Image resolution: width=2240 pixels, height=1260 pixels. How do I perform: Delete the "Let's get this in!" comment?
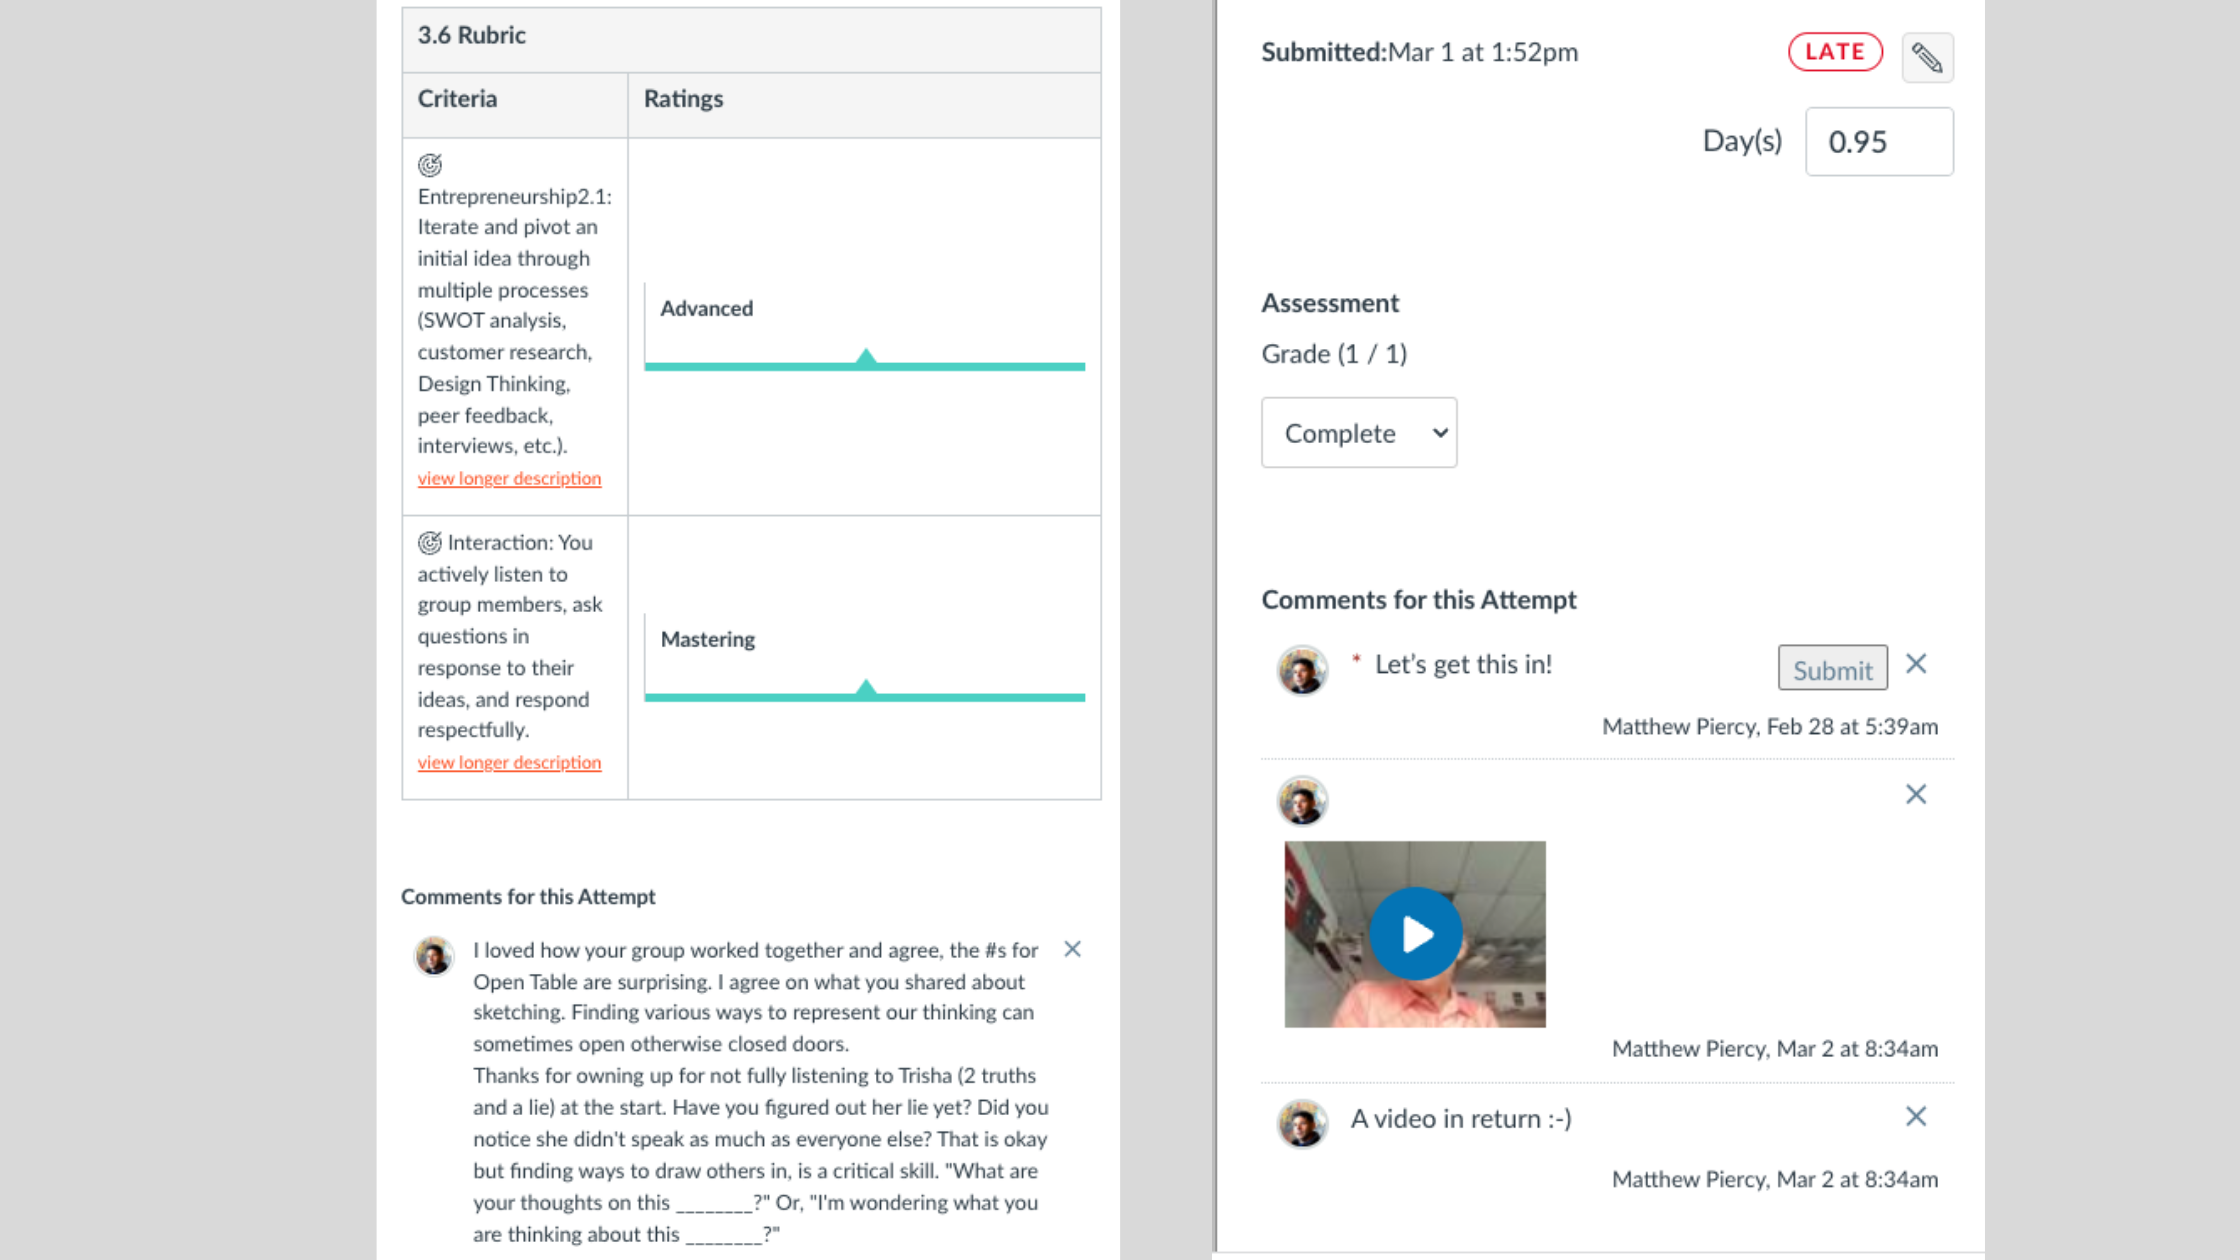click(x=1915, y=664)
